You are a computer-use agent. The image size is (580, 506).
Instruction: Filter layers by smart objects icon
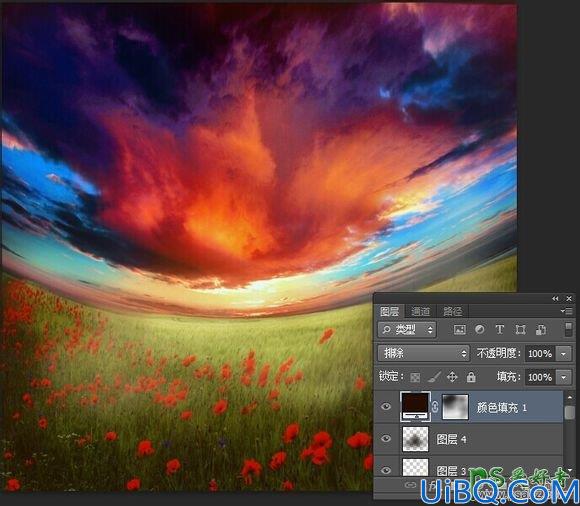(x=541, y=329)
